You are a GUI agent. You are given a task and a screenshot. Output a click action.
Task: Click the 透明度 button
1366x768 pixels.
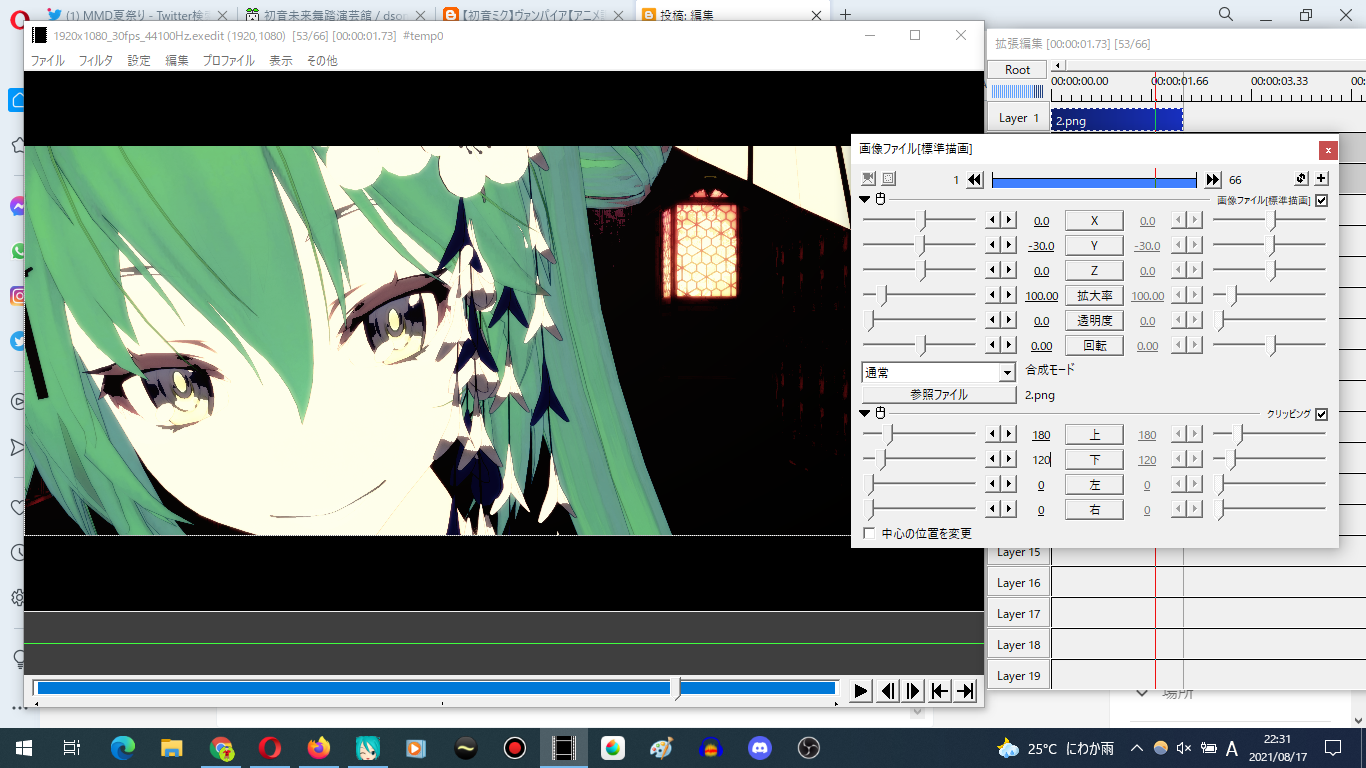pos(1094,320)
